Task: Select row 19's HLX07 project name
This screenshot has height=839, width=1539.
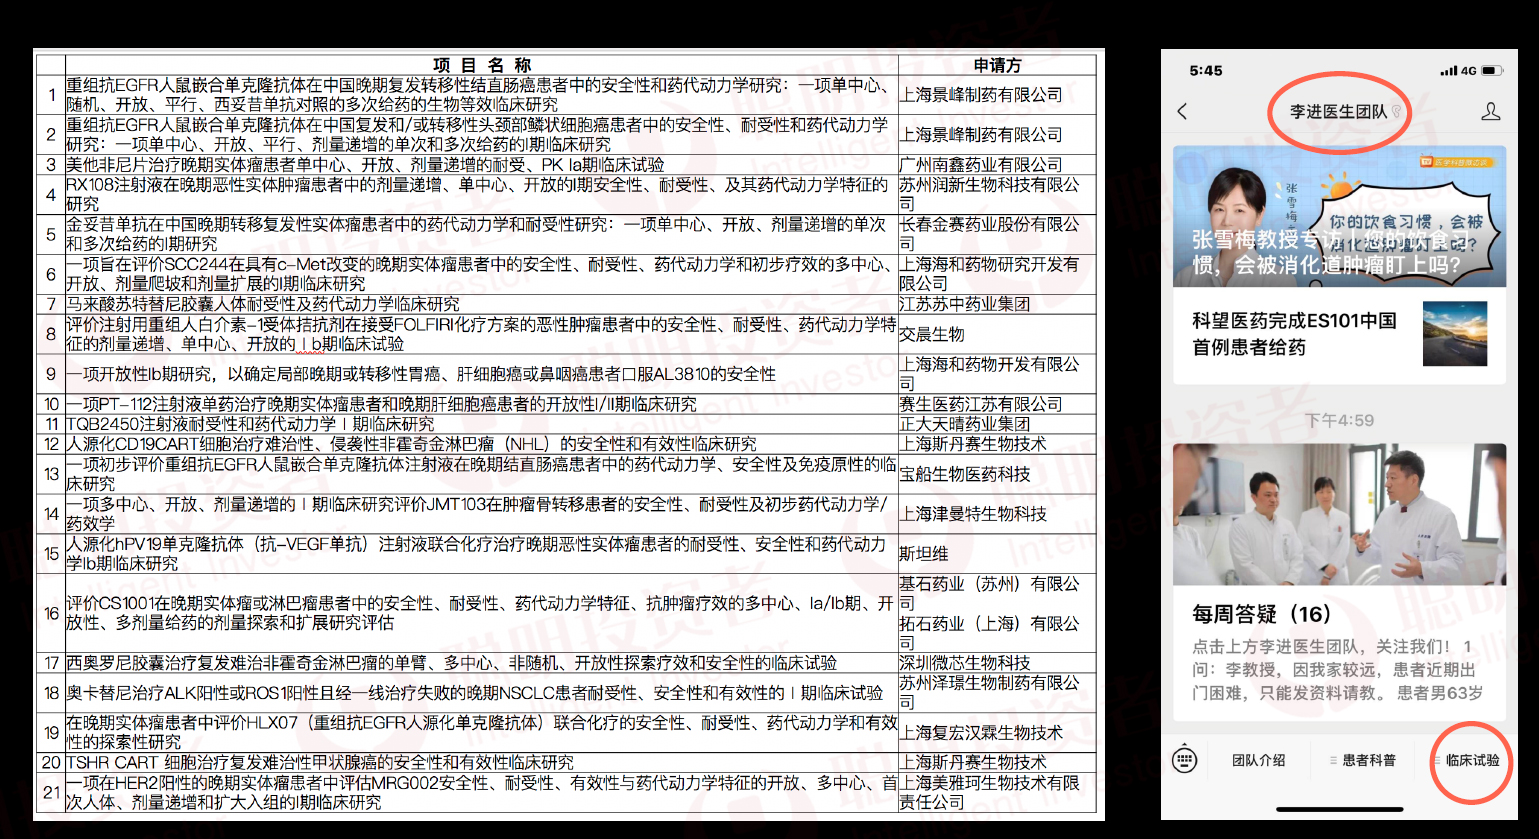Action: (x=482, y=733)
